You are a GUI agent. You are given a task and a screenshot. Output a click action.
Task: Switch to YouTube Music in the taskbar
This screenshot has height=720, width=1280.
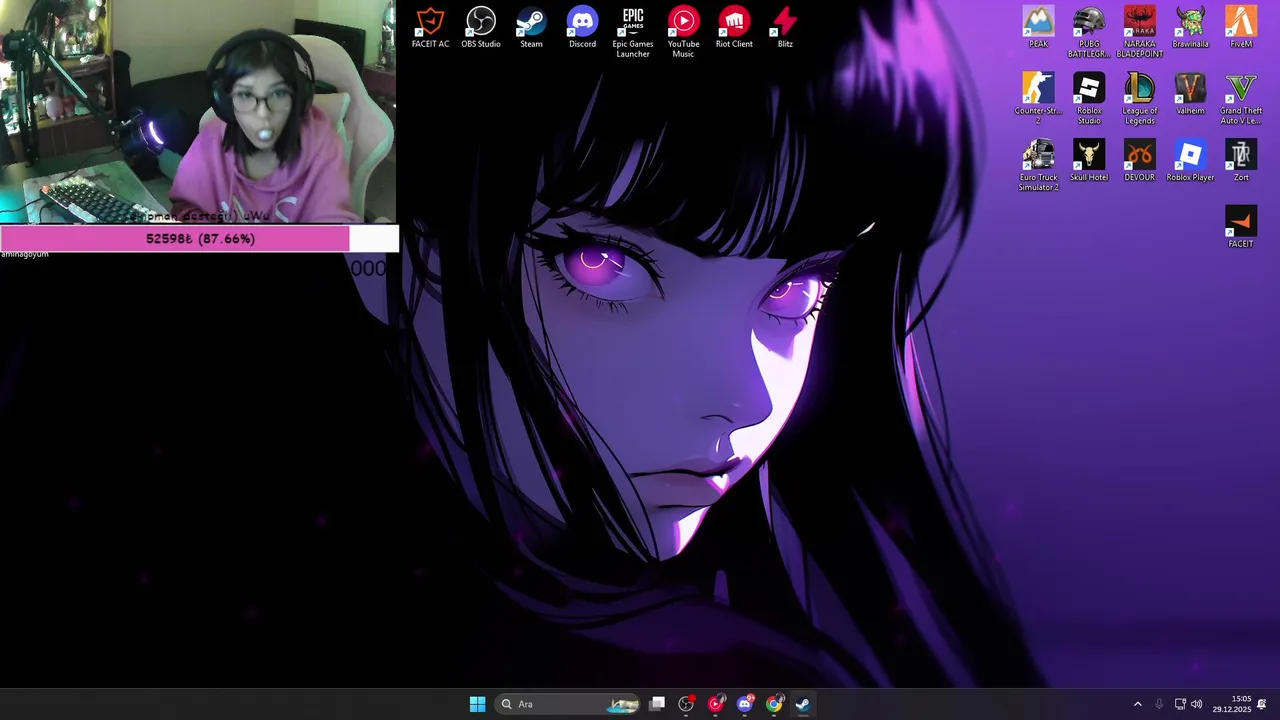716,704
